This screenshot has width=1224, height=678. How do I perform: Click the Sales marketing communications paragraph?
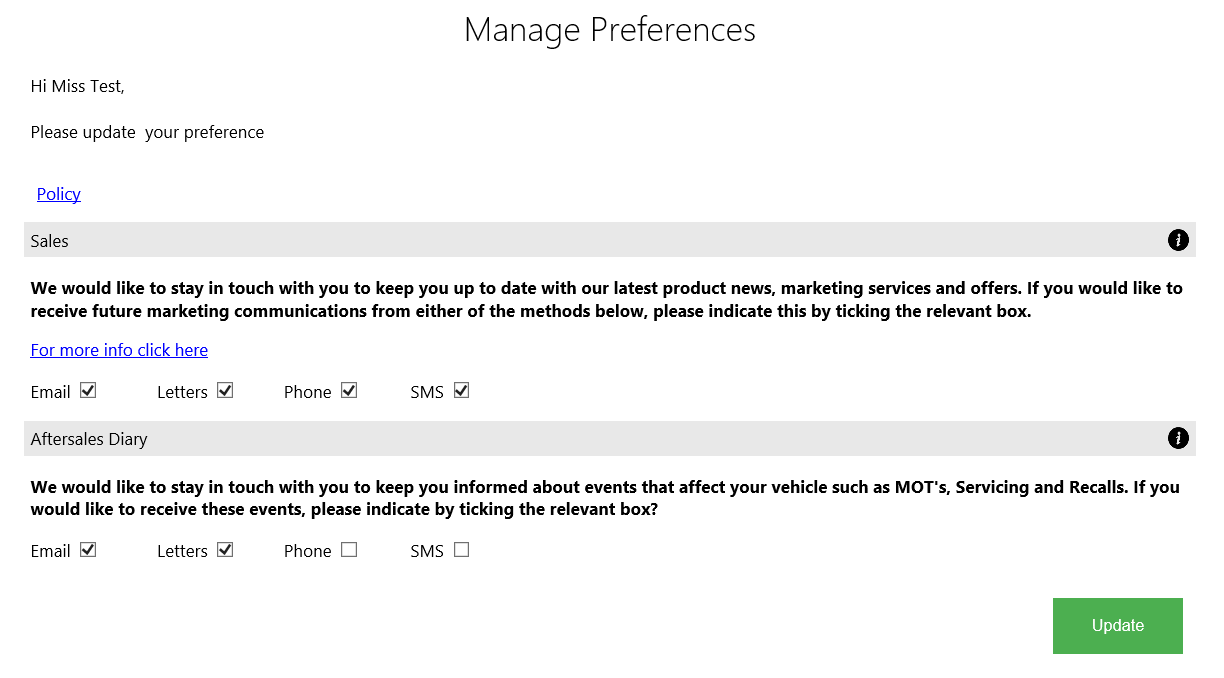pyautogui.click(x=606, y=299)
